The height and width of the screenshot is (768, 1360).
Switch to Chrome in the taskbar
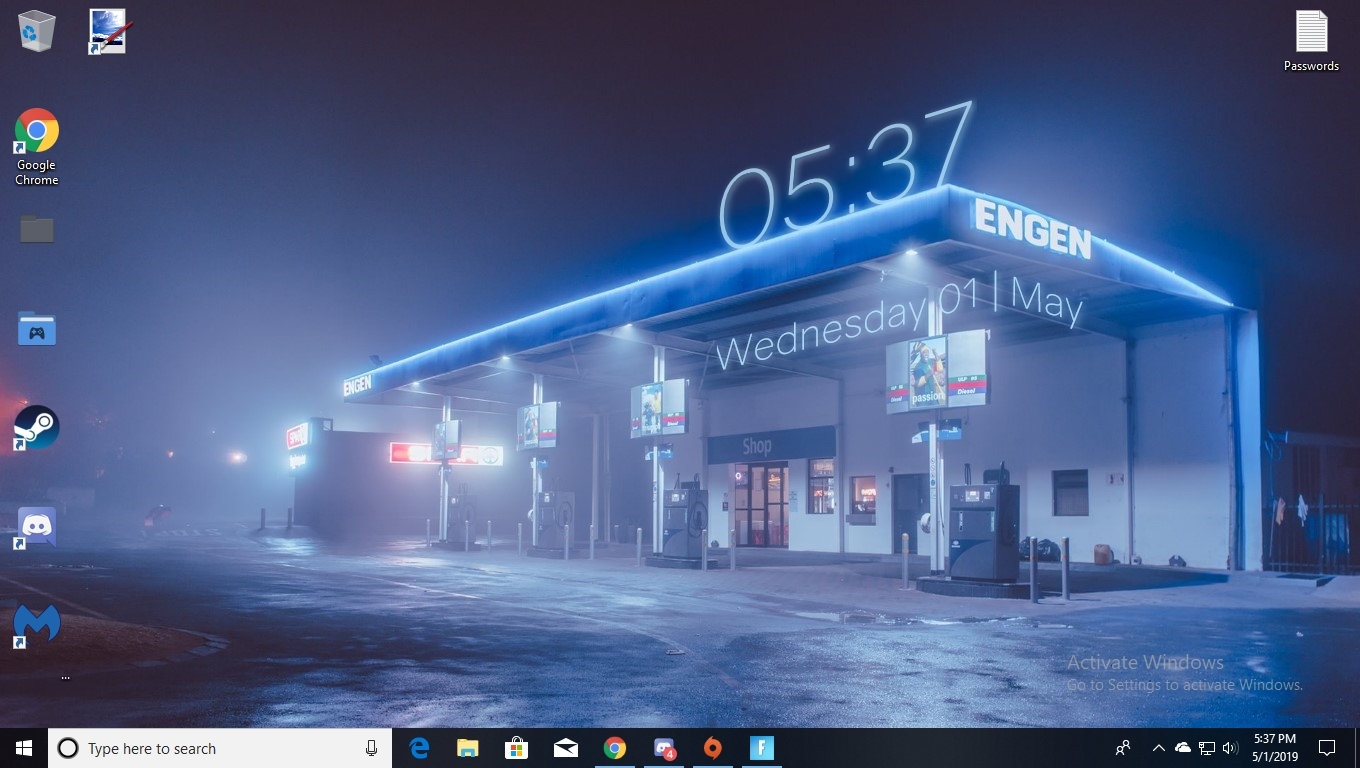tap(614, 748)
